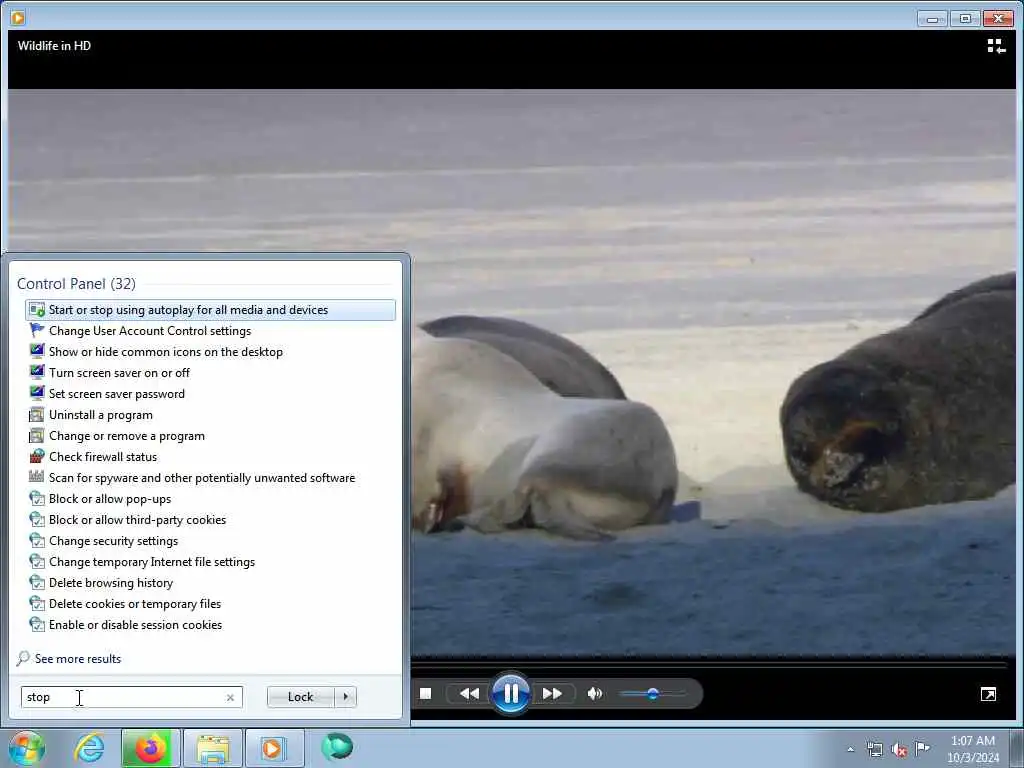Open Show or hide common desktop icons
Viewport: 1024px width, 768px height.
point(210,352)
